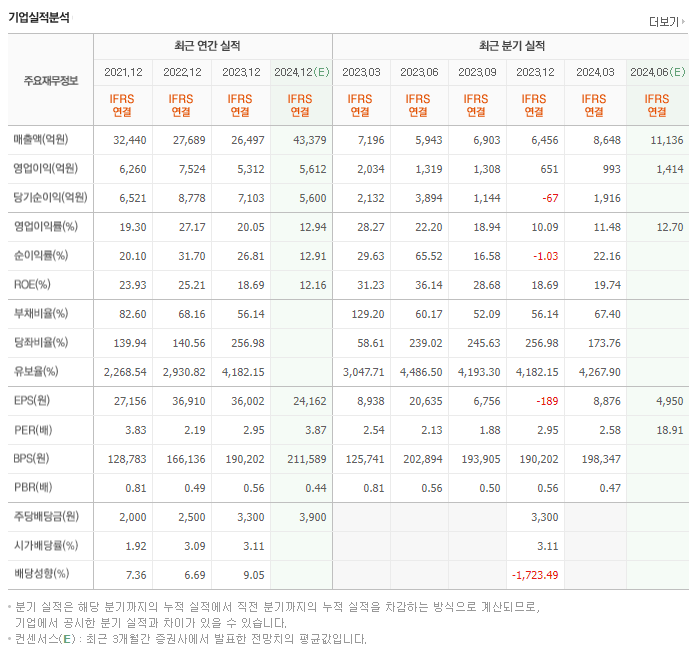This screenshot has height=648, width=694.
Task: Open the 더보기 link
Action: click(x=663, y=22)
